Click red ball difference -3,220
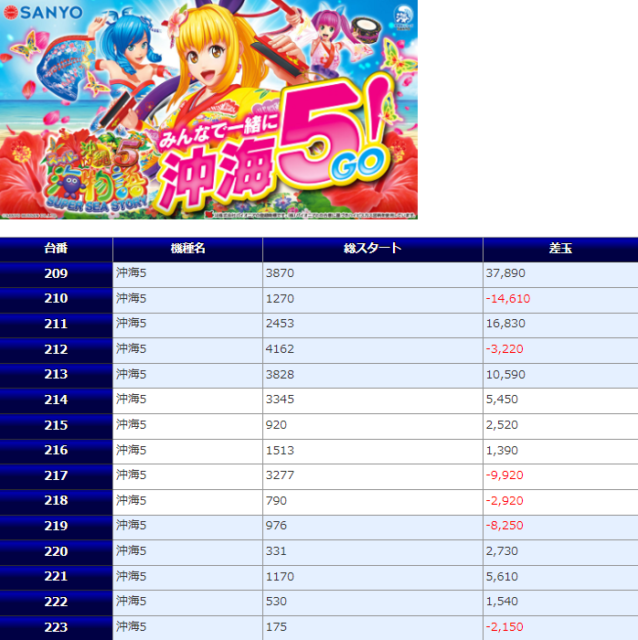Viewport: 638px width, 640px height. click(x=505, y=349)
